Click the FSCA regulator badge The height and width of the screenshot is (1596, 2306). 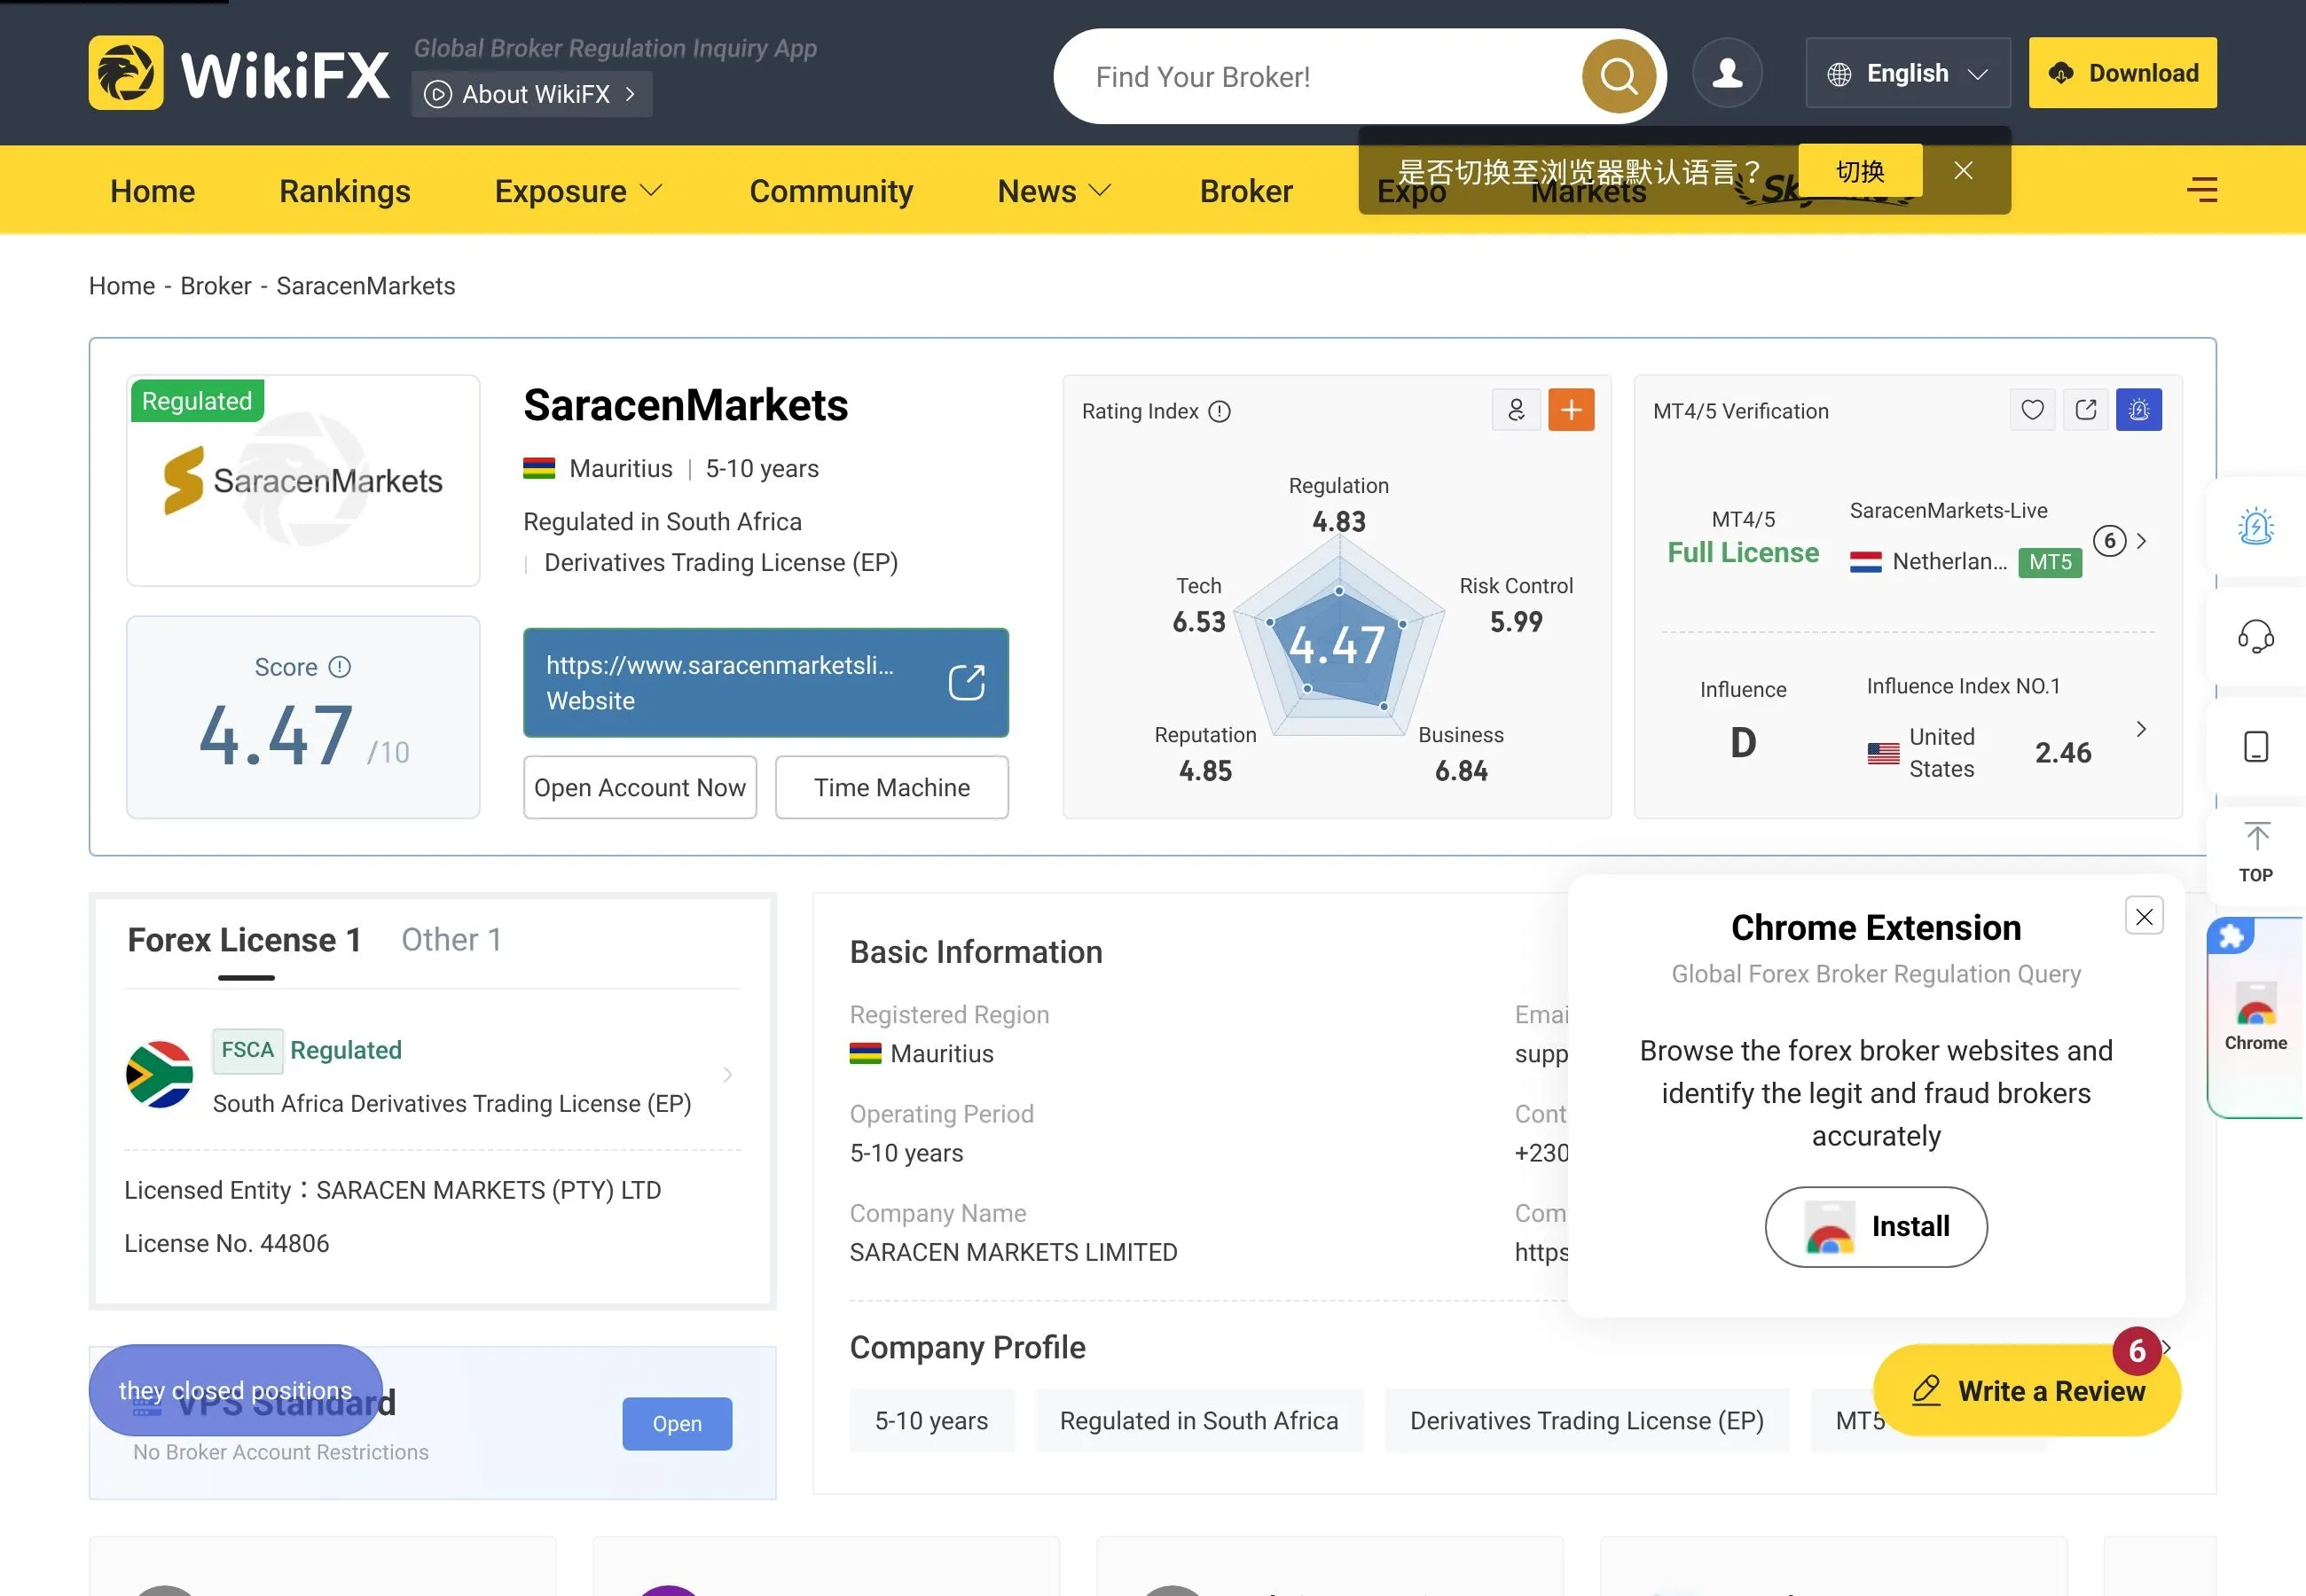pos(248,1050)
